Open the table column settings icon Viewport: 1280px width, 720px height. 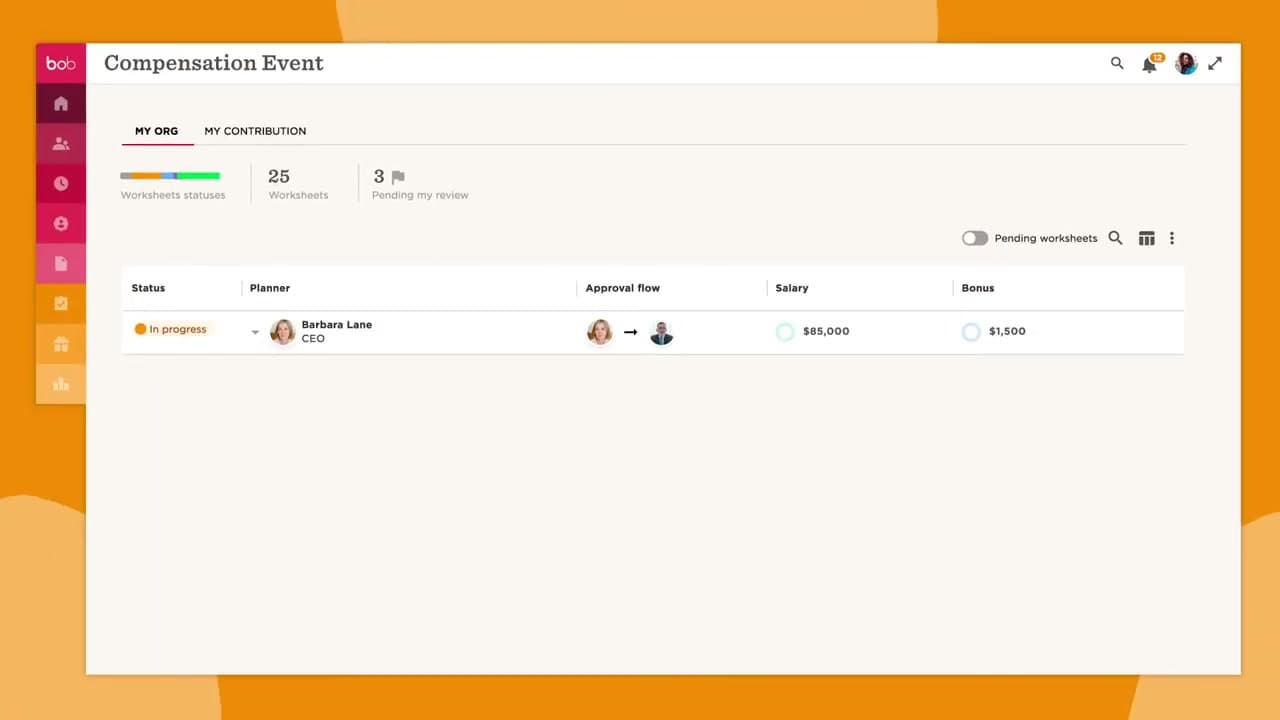(1147, 238)
